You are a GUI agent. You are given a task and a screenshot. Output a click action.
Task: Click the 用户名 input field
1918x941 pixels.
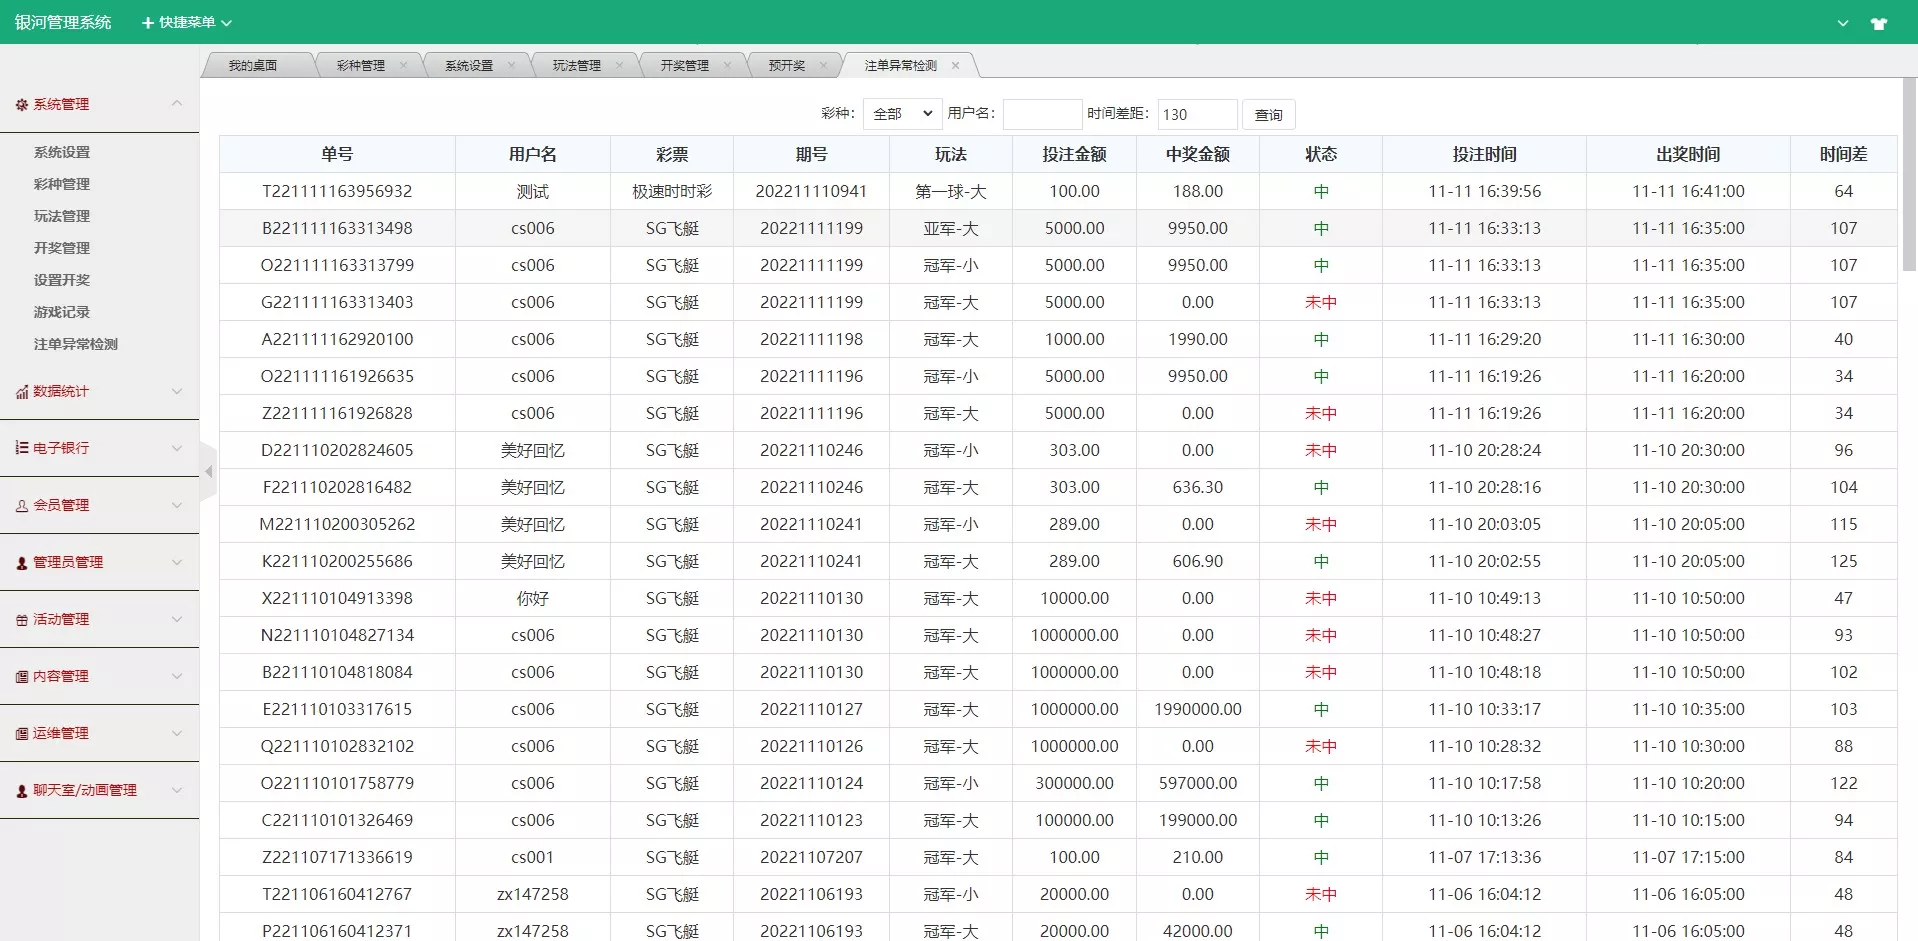click(1042, 113)
